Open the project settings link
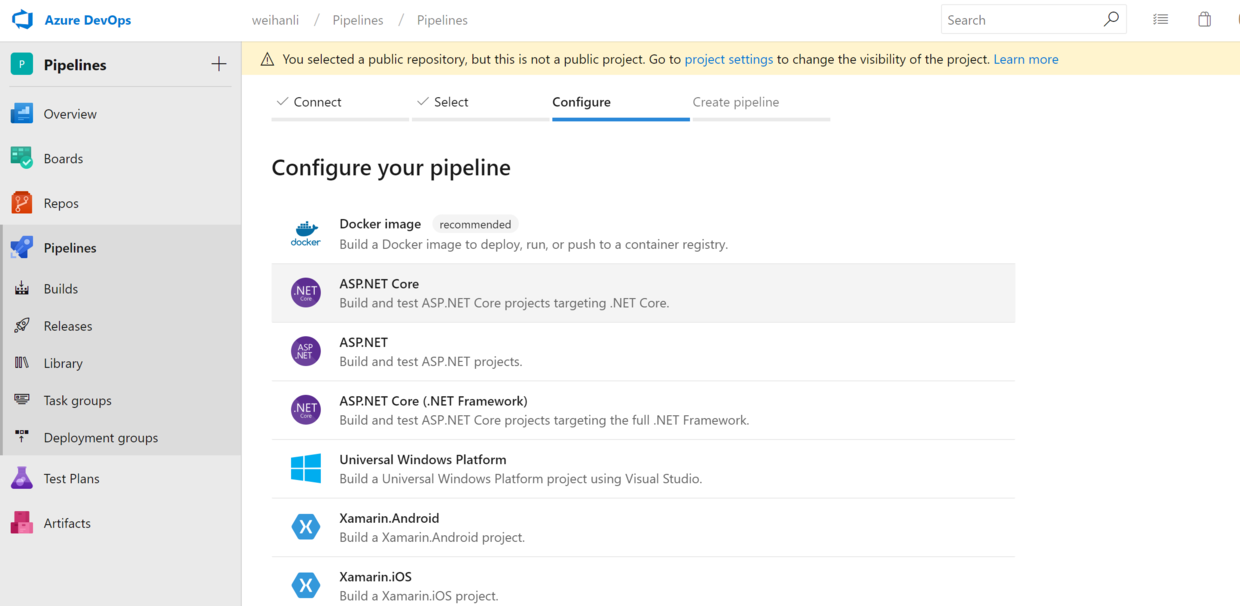This screenshot has height=606, width=1240. tap(728, 59)
